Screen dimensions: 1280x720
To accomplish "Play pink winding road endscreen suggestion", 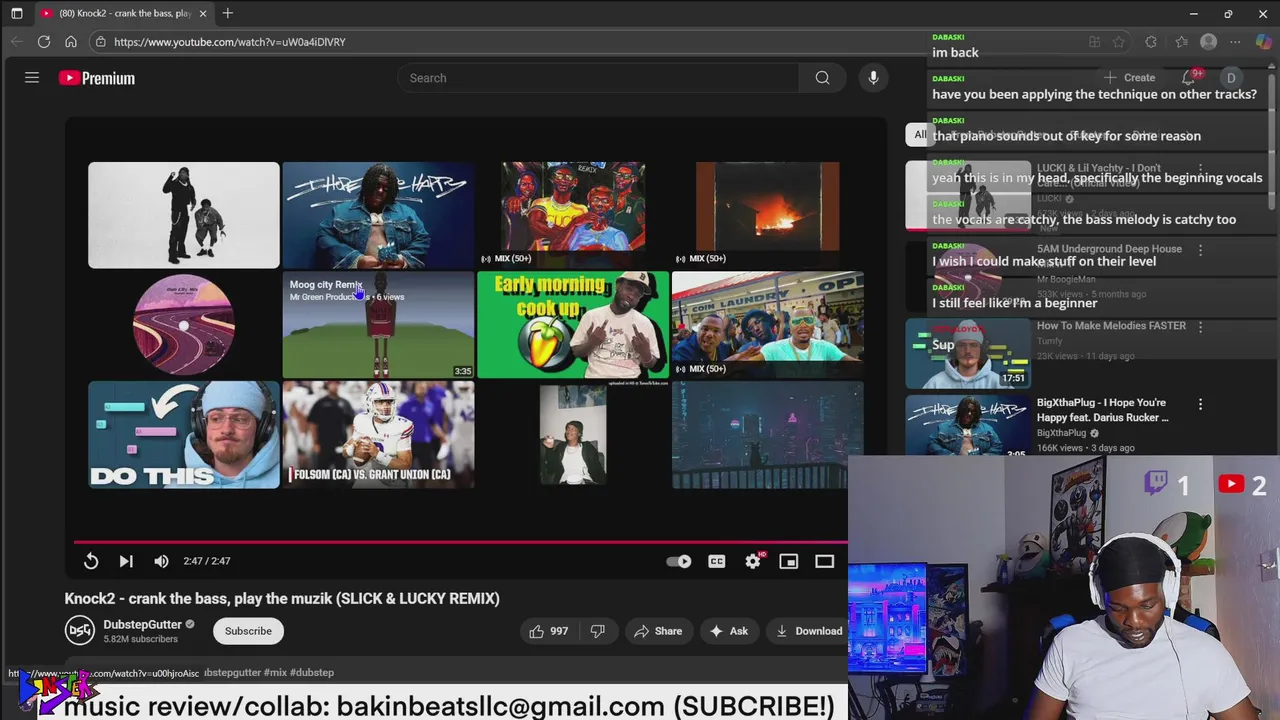I will coord(183,325).
